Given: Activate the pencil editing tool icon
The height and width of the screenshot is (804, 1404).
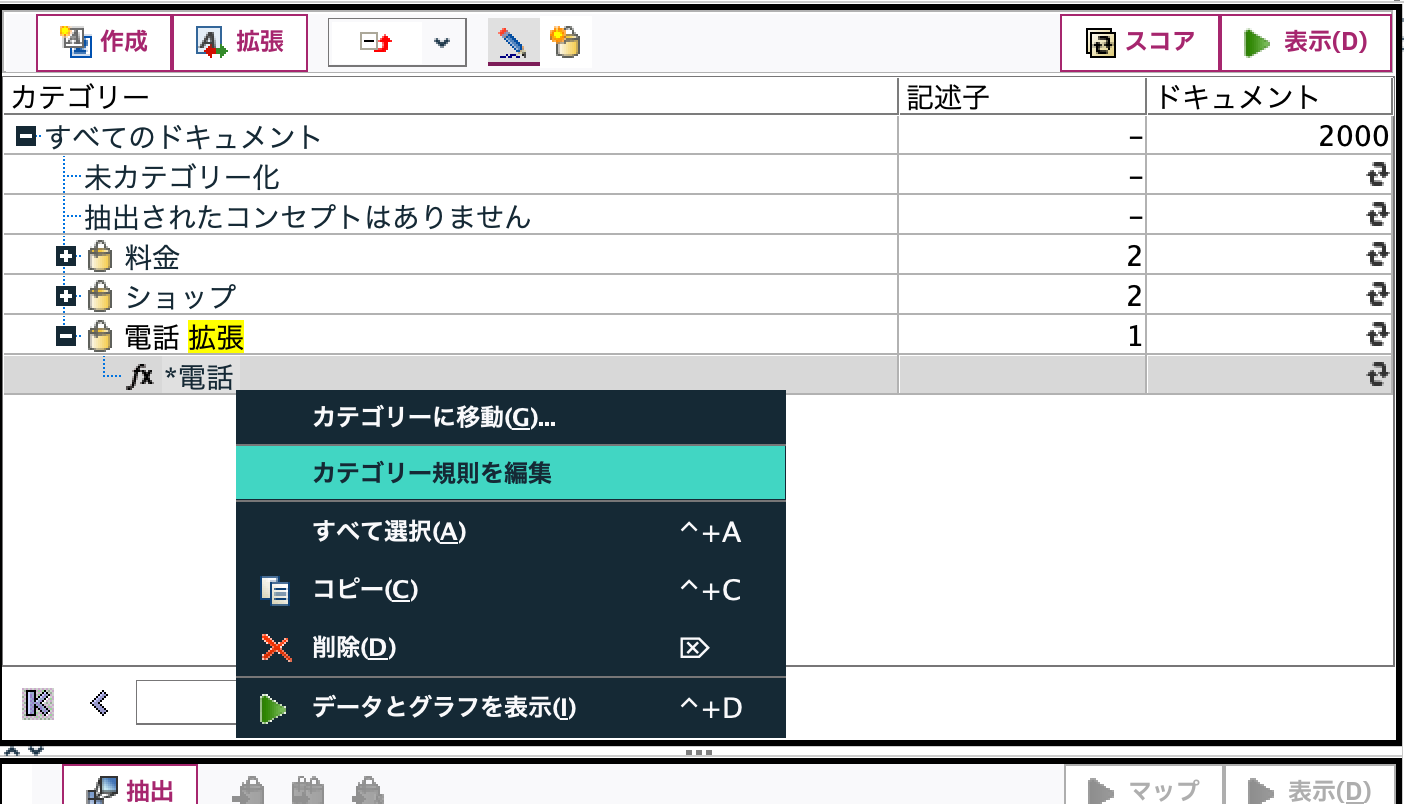Looking at the screenshot, I should (513, 41).
